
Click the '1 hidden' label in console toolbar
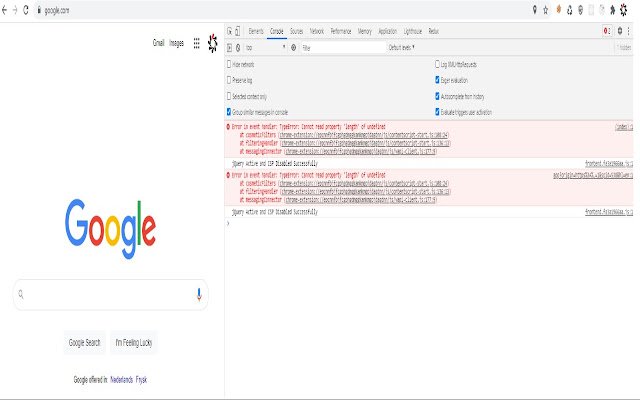[624, 48]
